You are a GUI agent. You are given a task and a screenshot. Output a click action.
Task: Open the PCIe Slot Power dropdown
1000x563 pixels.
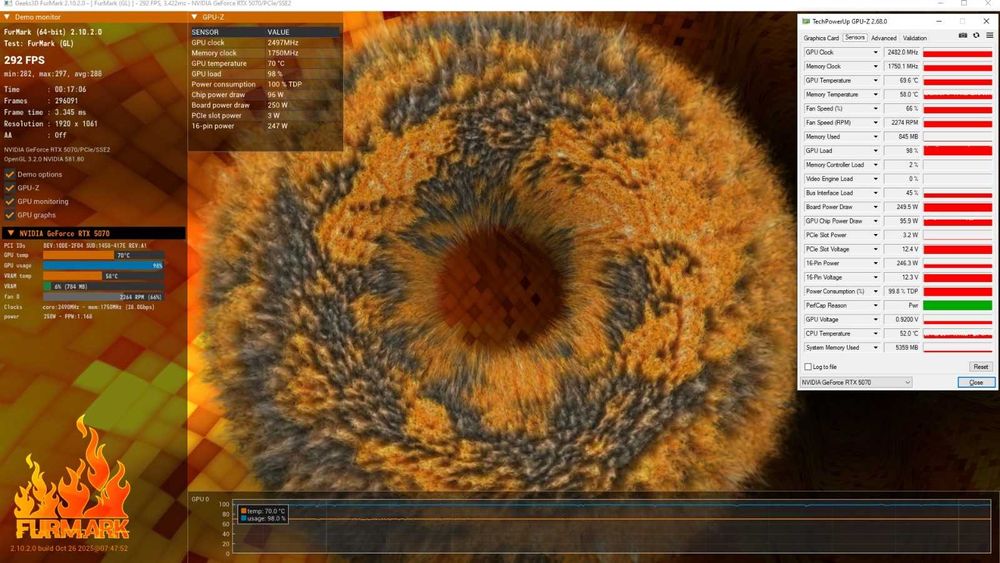click(875, 235)
